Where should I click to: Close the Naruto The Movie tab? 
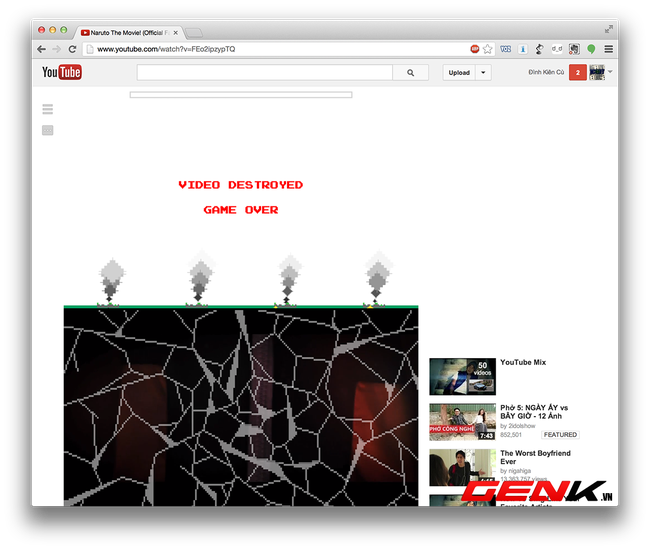(175, 33)
